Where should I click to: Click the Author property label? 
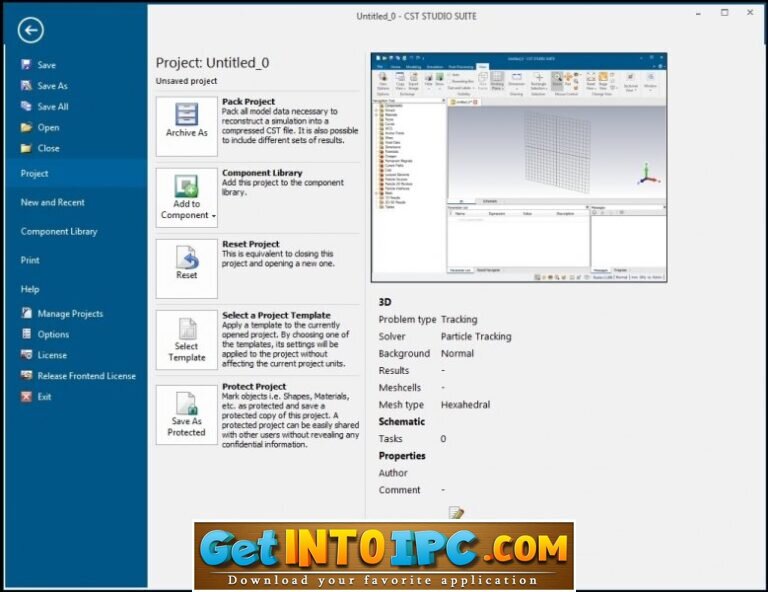(393, 473)
